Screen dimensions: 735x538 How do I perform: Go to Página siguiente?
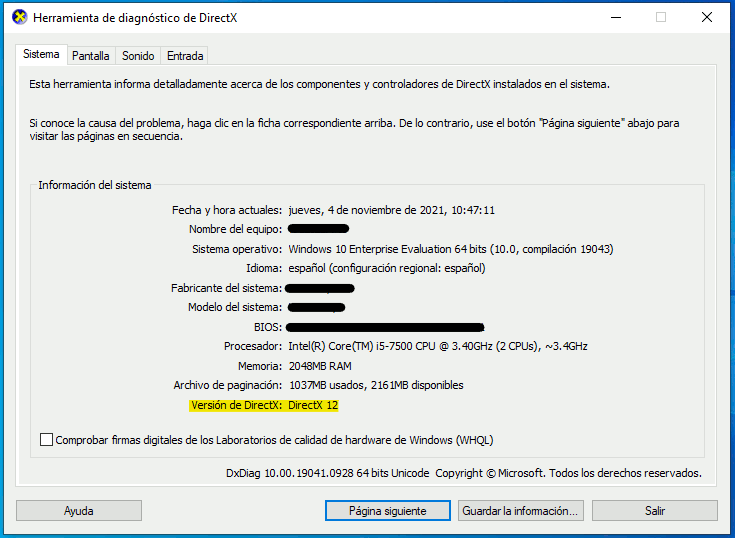(x=388, y=510)
